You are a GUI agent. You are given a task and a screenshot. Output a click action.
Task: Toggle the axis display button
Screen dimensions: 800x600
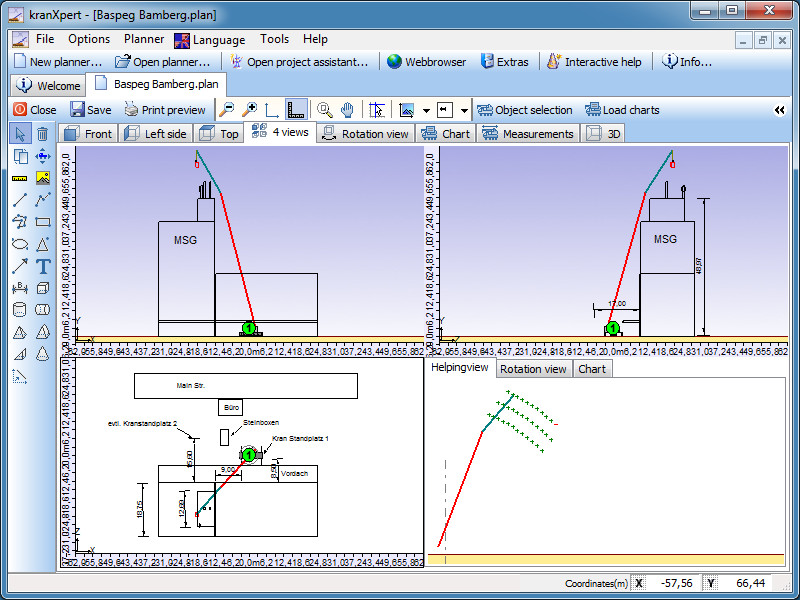coord(272,110)
